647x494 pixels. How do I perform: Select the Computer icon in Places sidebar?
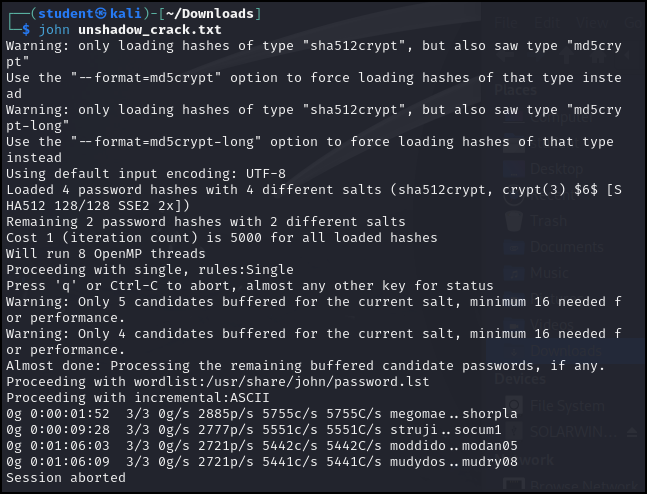click(514, 118)
